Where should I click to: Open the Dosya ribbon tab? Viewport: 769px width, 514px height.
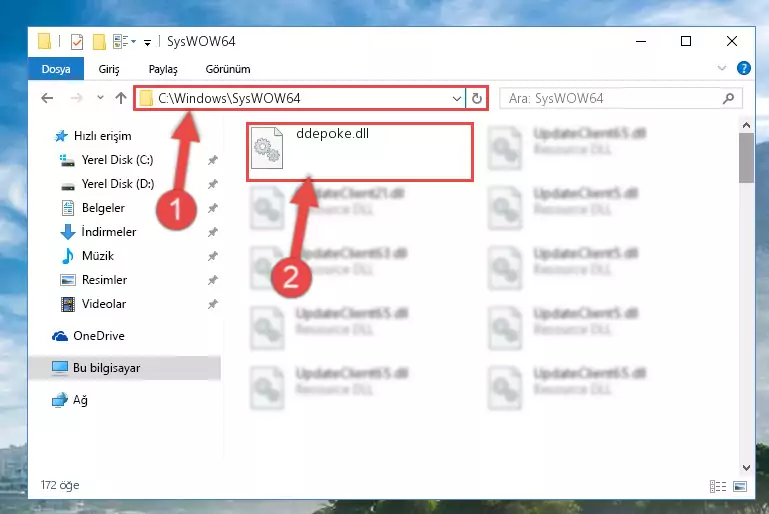click(x=56, y=69)
